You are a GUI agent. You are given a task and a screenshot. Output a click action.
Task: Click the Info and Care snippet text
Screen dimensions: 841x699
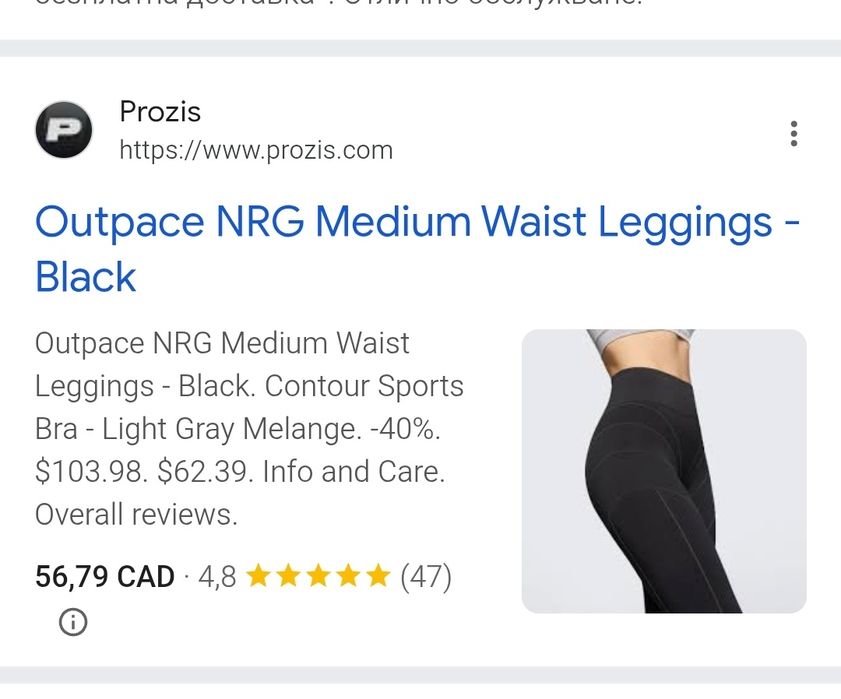pyautogui.click(x=354, y=472)
